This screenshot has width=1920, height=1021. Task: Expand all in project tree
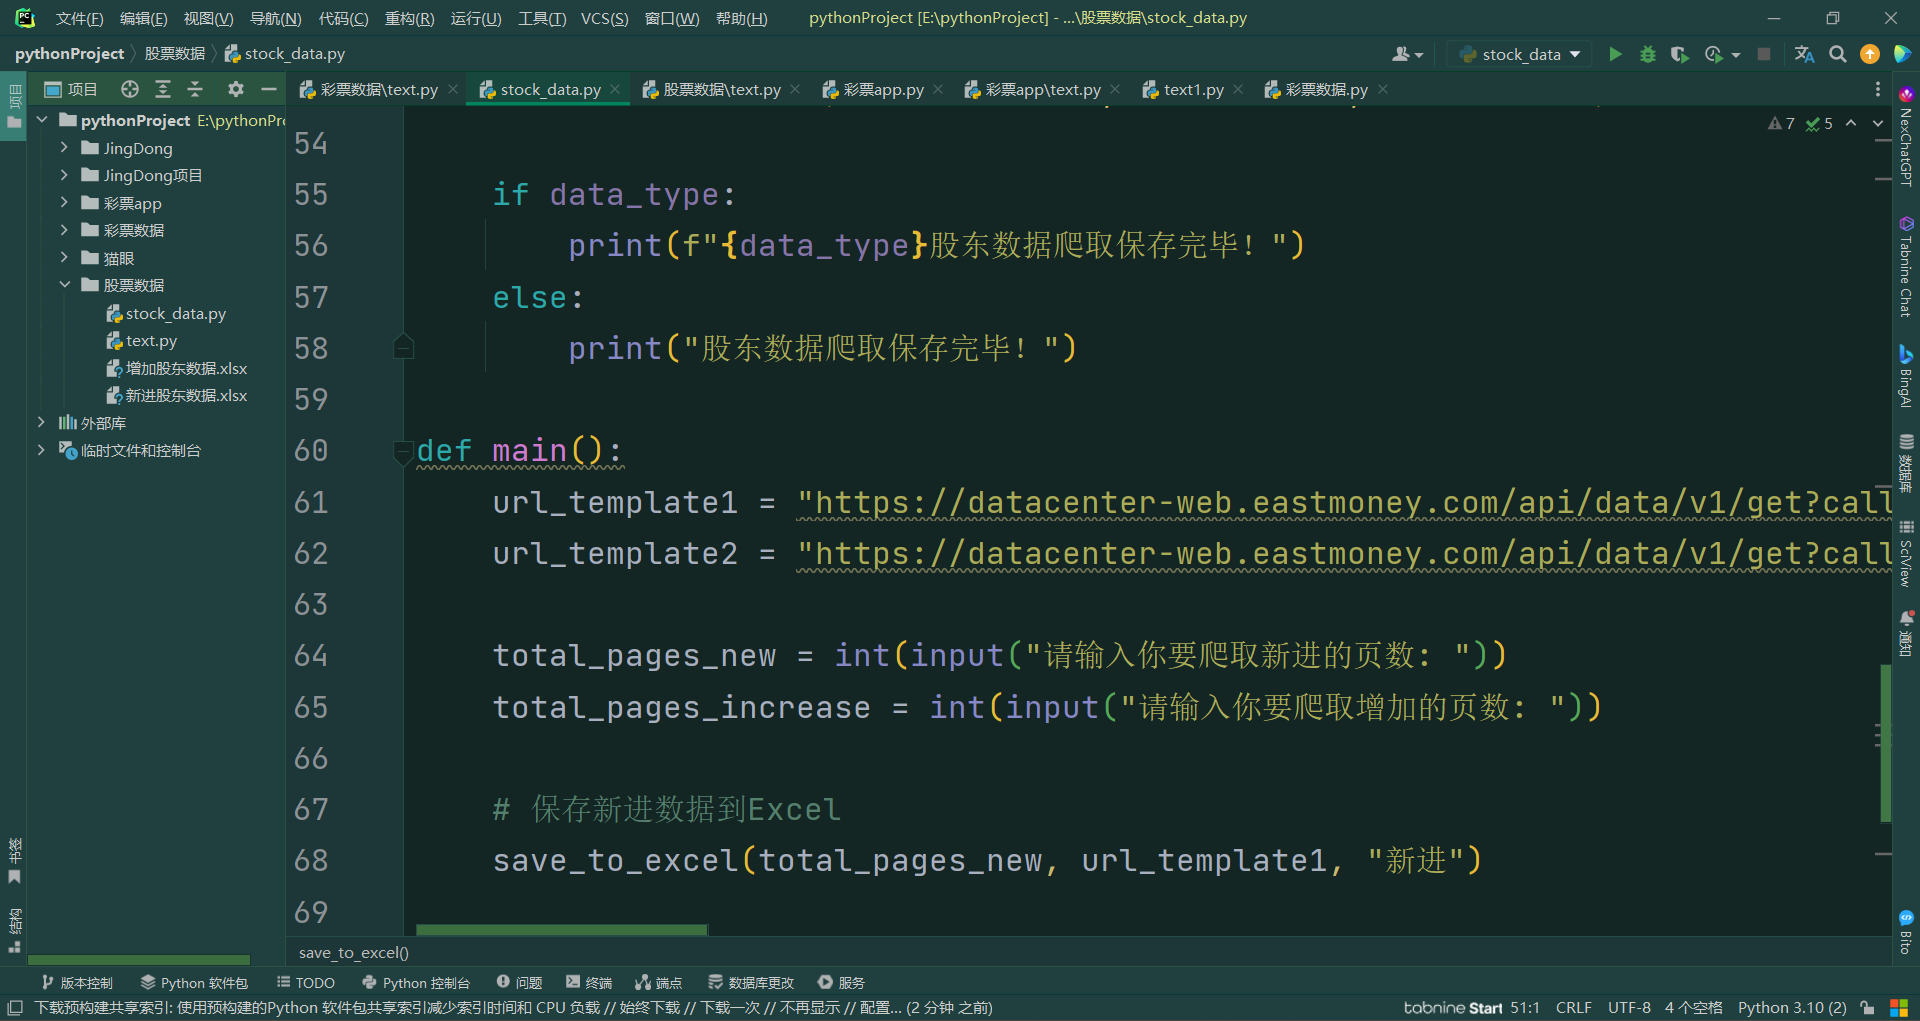pos(163,89)
